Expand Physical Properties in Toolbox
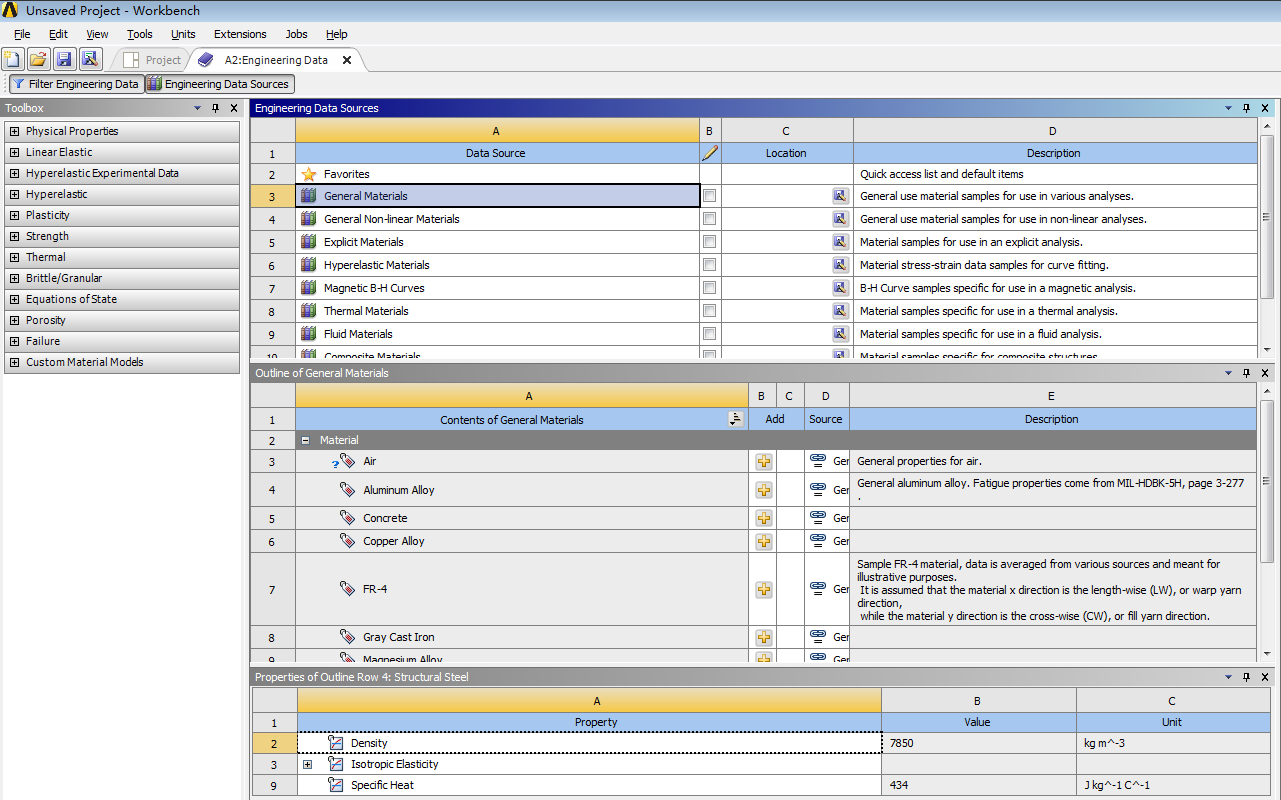The width and height of the screenshot is (1281, 800). pyautogui.click(x=14, y=131)
